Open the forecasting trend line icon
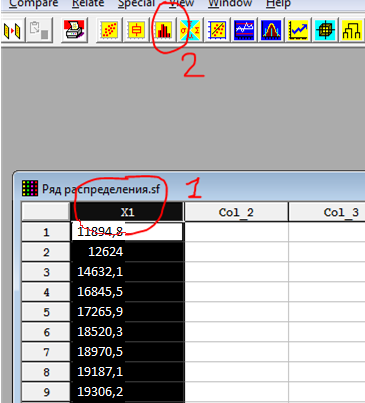 point(298,30)
